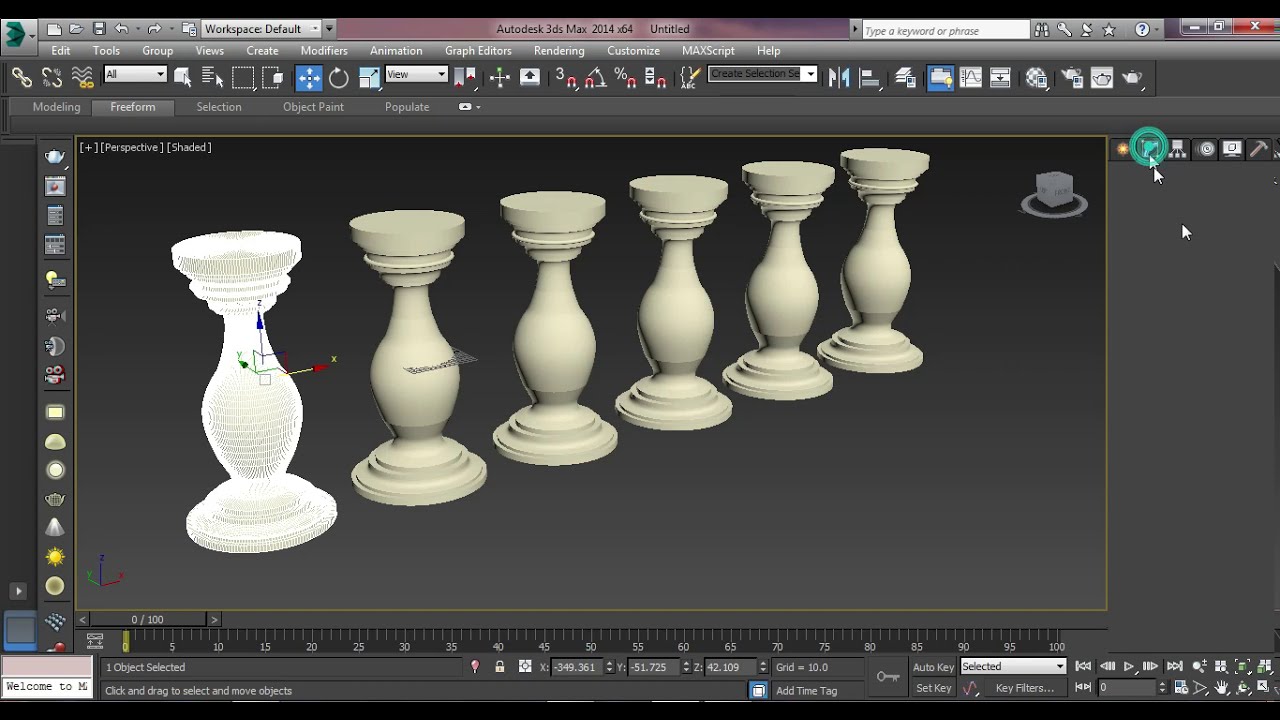Switch to the Modeling ribbon tab
Viewport: 1280px width, 720px height.
(56, 107)
